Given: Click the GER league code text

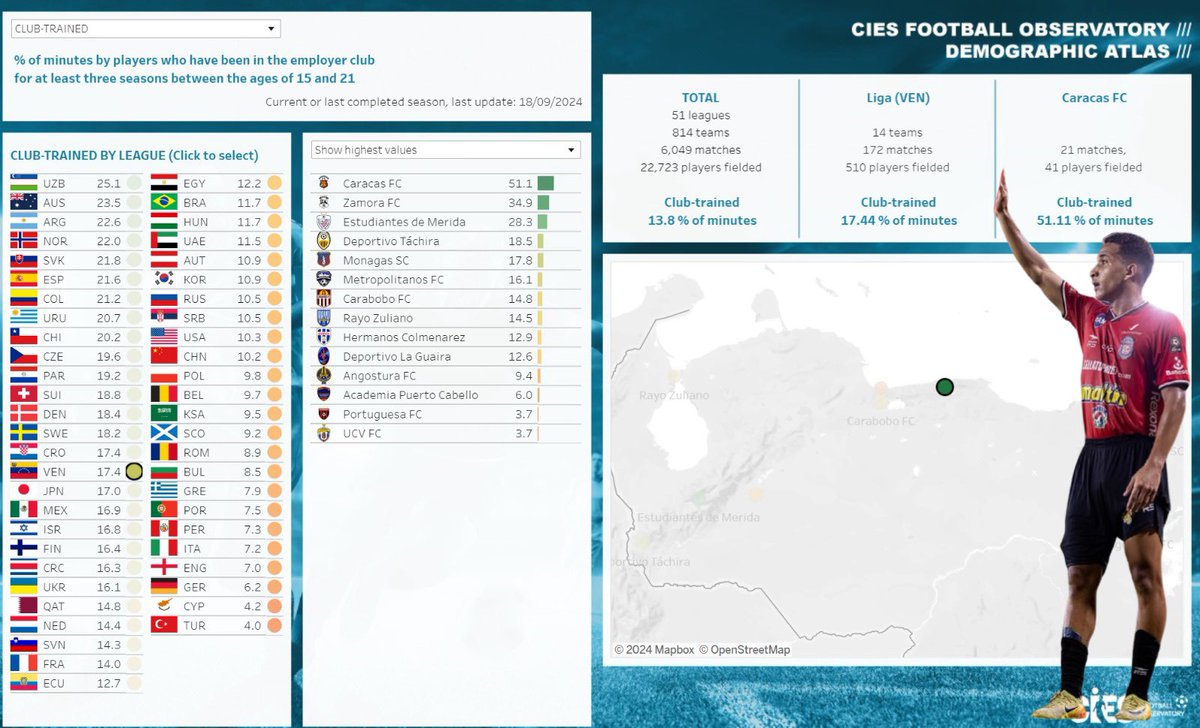Looking at the screenshot, I should pos(195,587).
